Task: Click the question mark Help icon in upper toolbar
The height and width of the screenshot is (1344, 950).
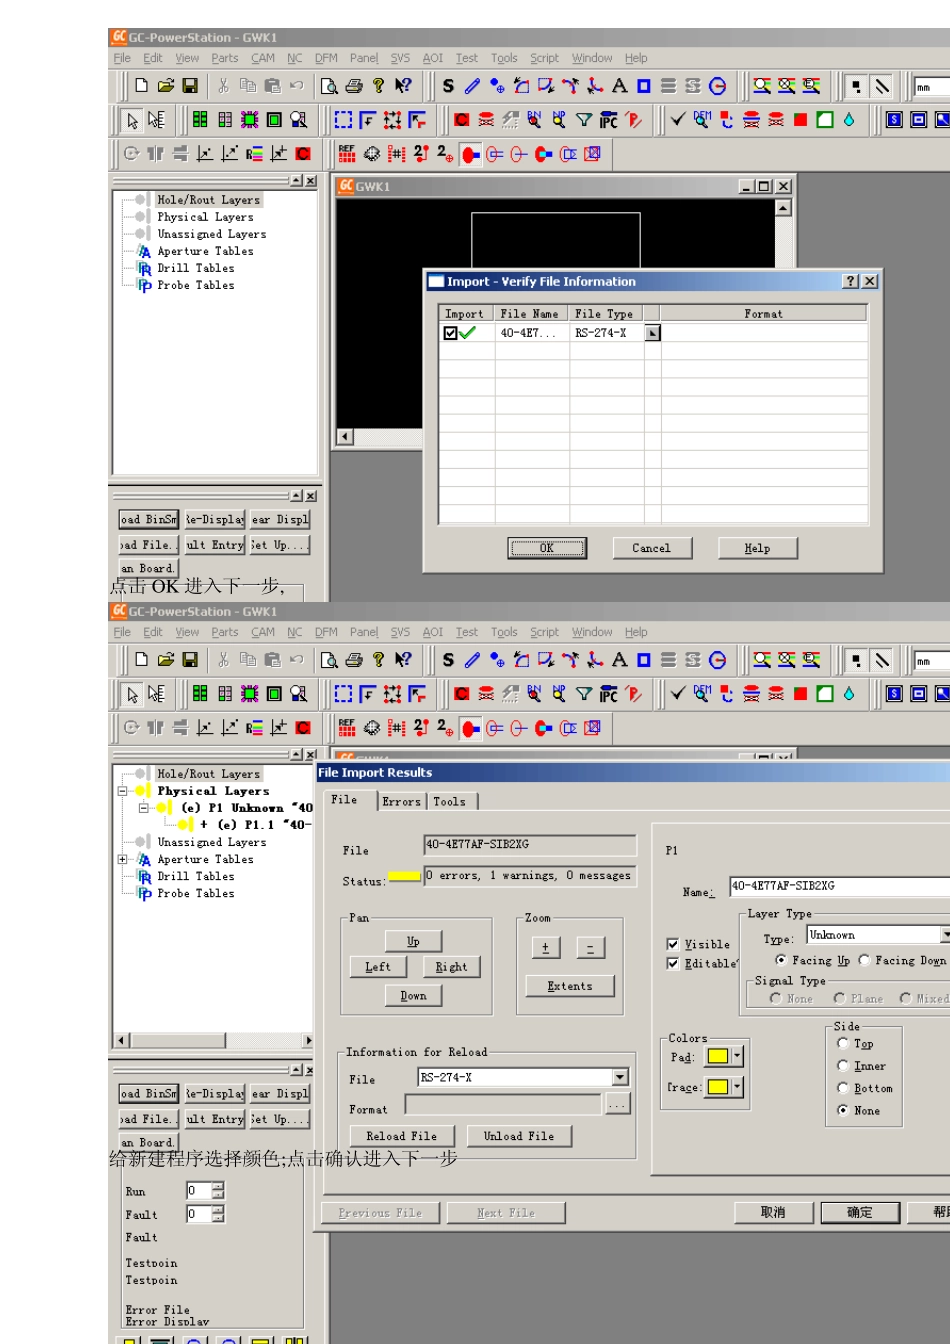Action: click(378, 86)
